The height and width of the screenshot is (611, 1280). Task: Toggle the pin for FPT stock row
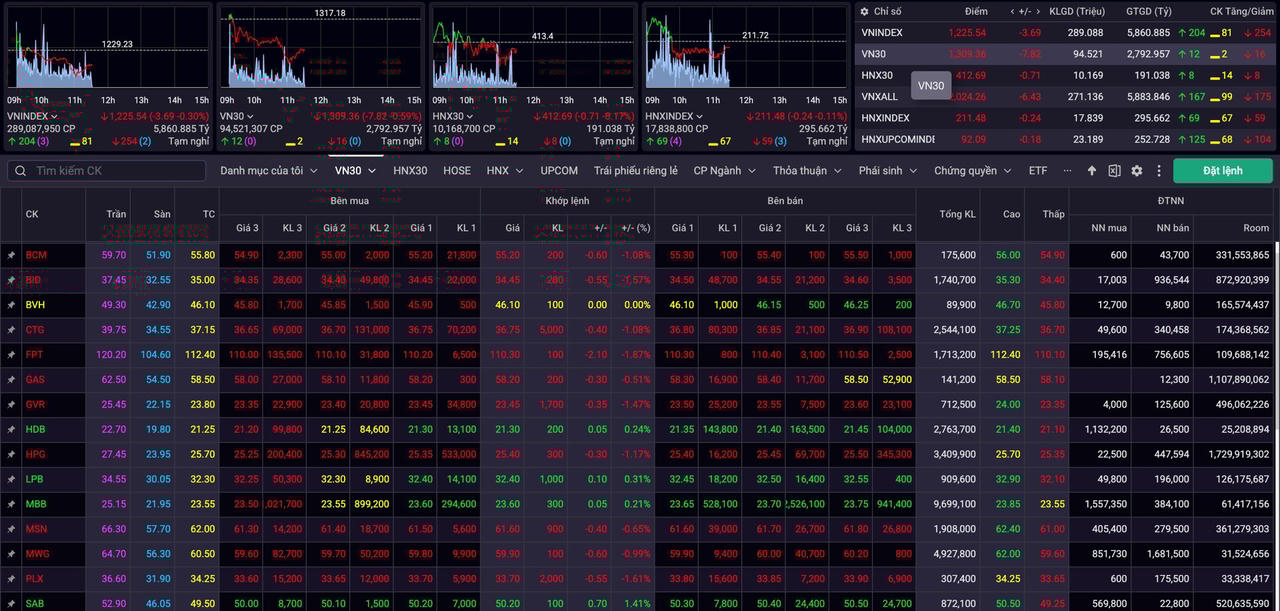11,355
